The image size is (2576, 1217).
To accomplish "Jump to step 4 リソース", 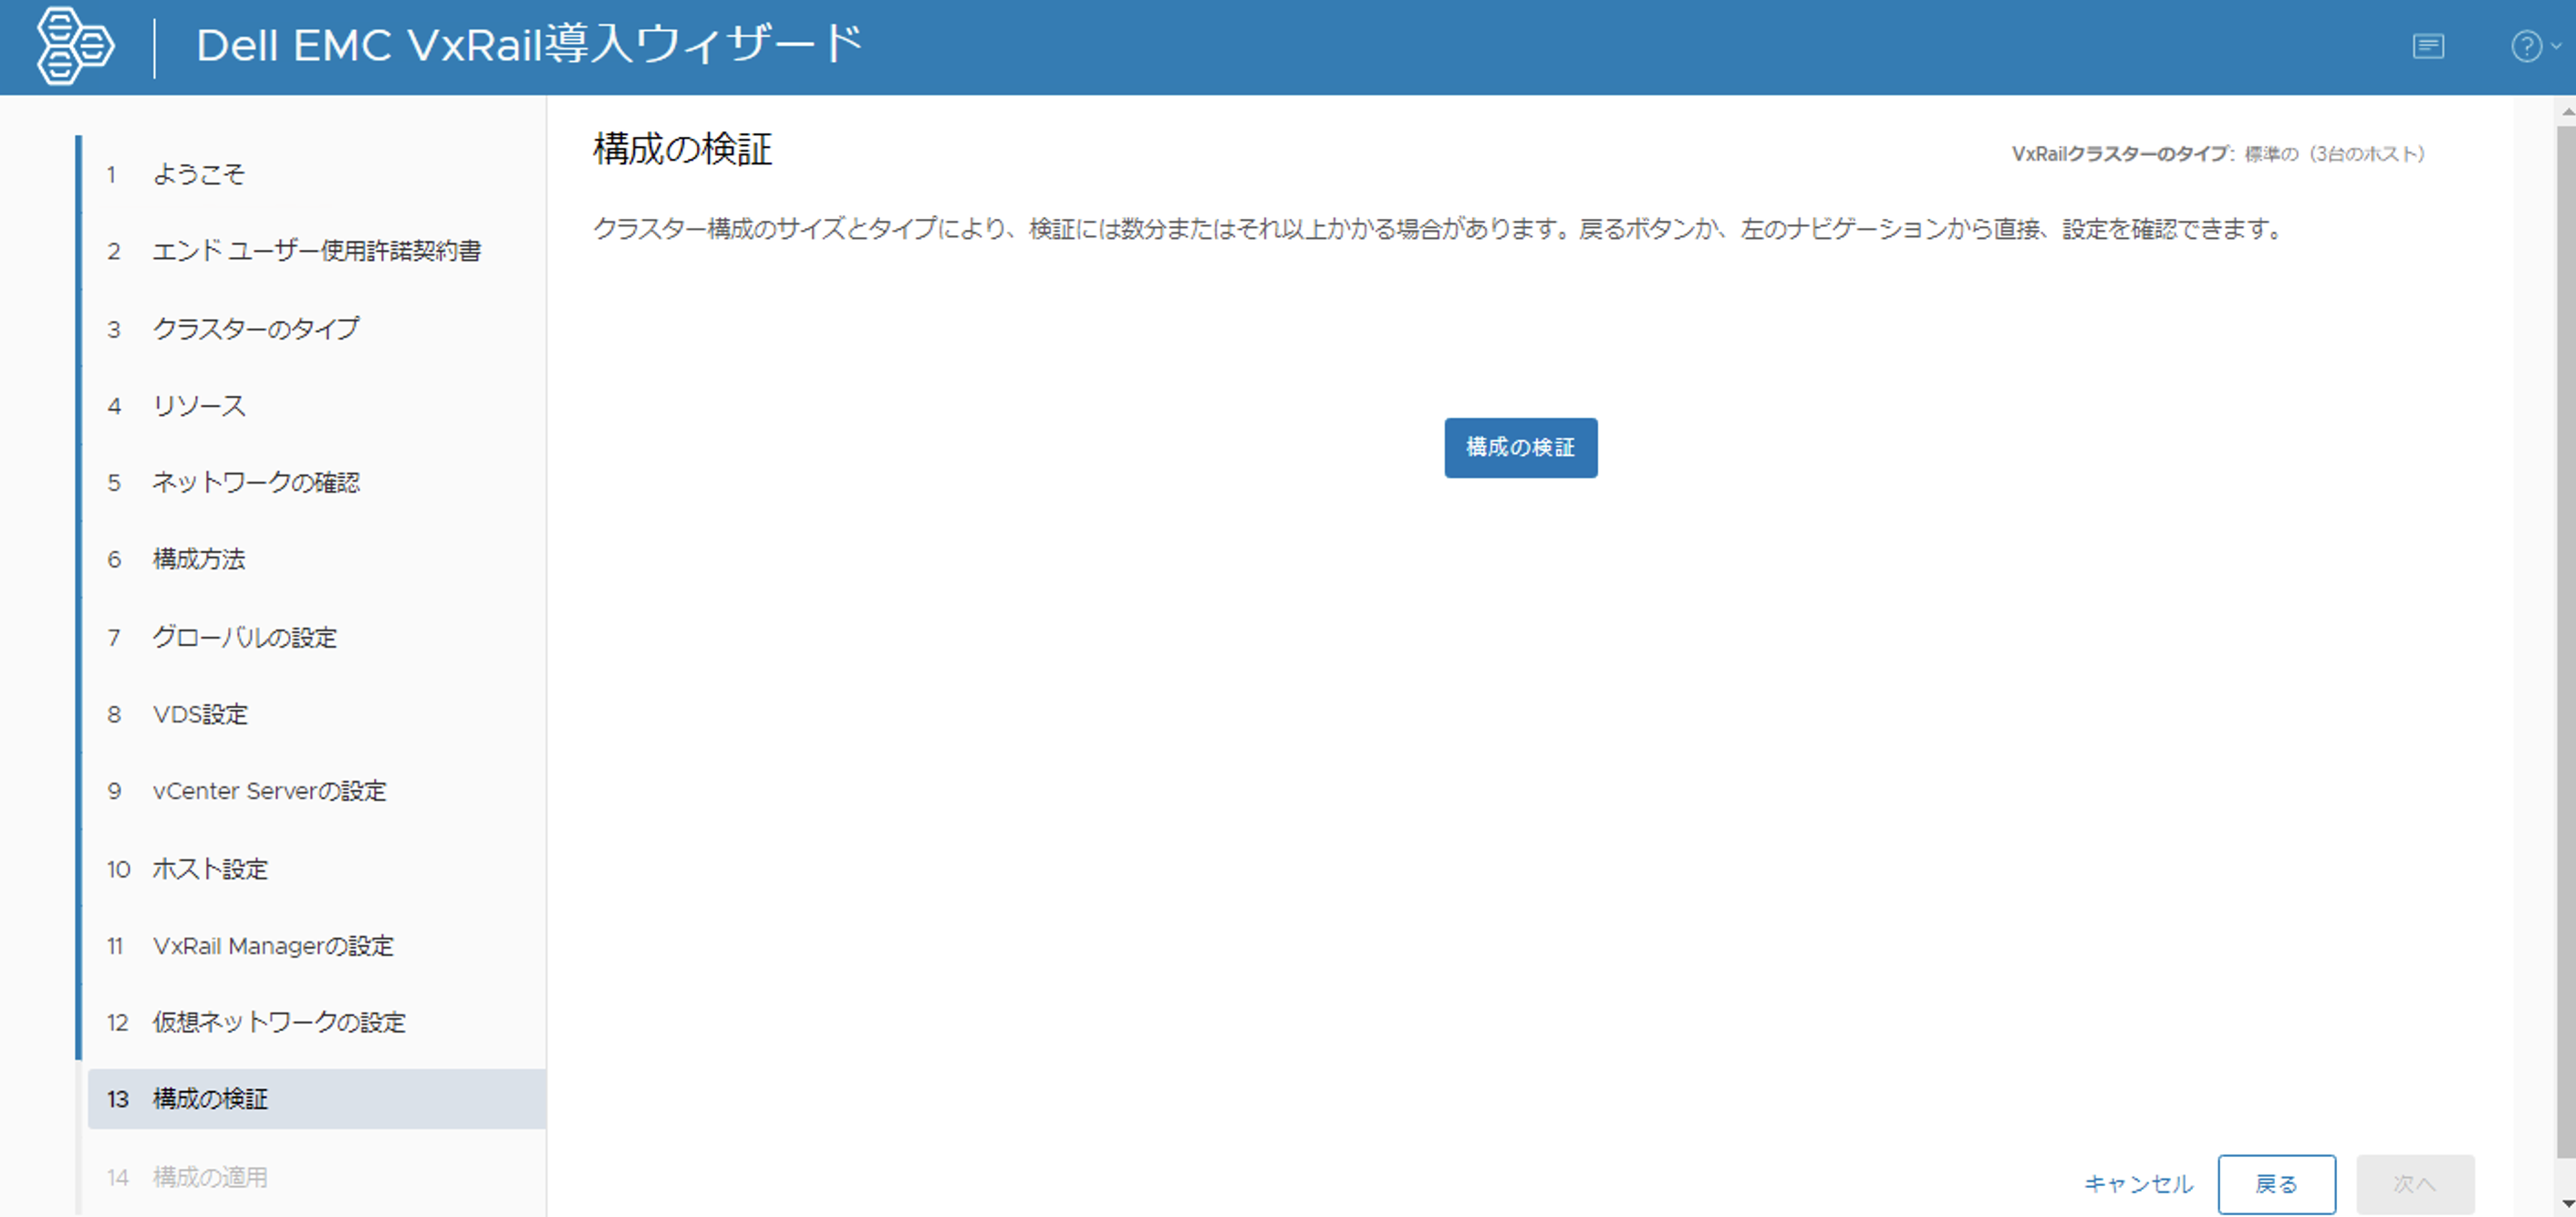I will [198, 405].
